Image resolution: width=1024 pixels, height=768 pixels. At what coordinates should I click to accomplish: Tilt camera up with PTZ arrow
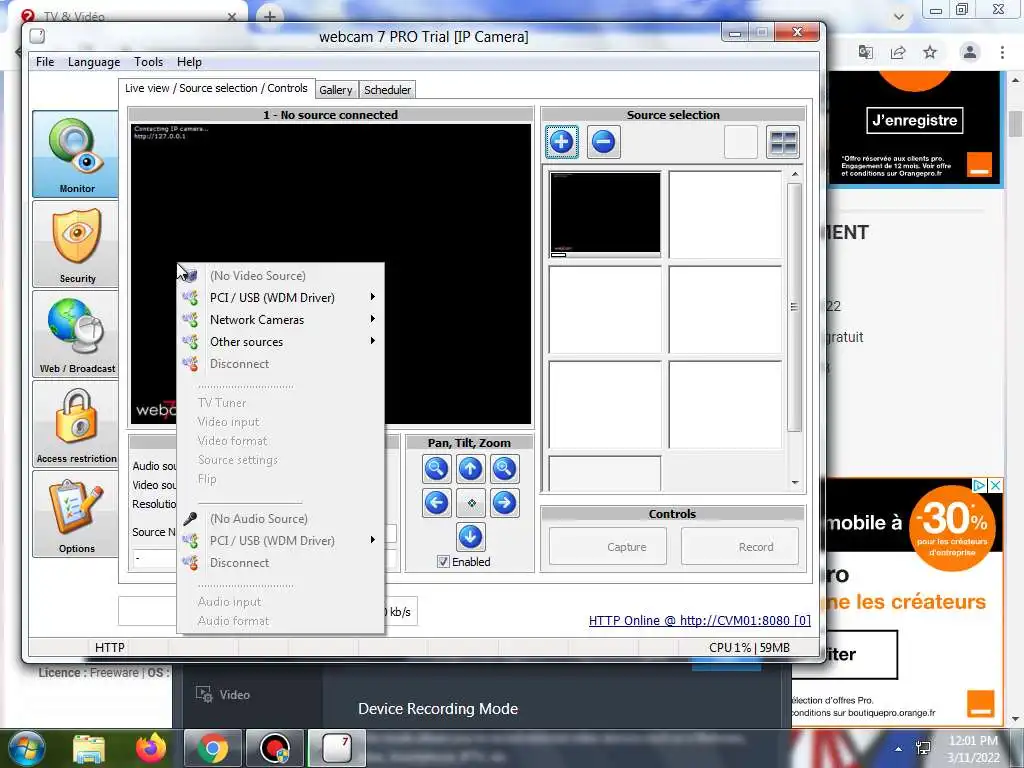coord(470,468)
